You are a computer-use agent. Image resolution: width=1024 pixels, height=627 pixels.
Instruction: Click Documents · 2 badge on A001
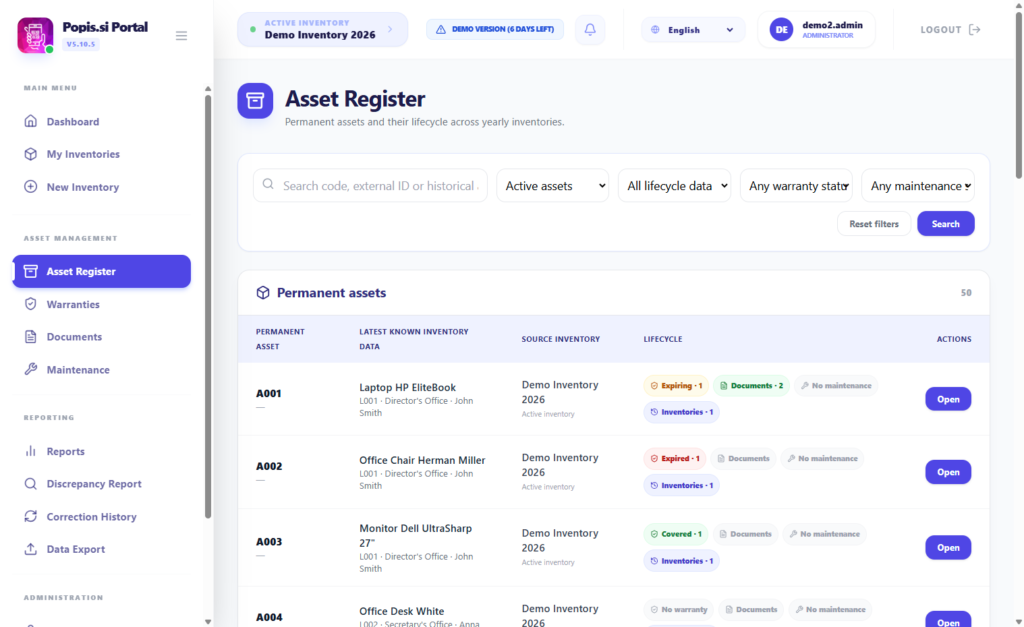click(x=751, y=385)
